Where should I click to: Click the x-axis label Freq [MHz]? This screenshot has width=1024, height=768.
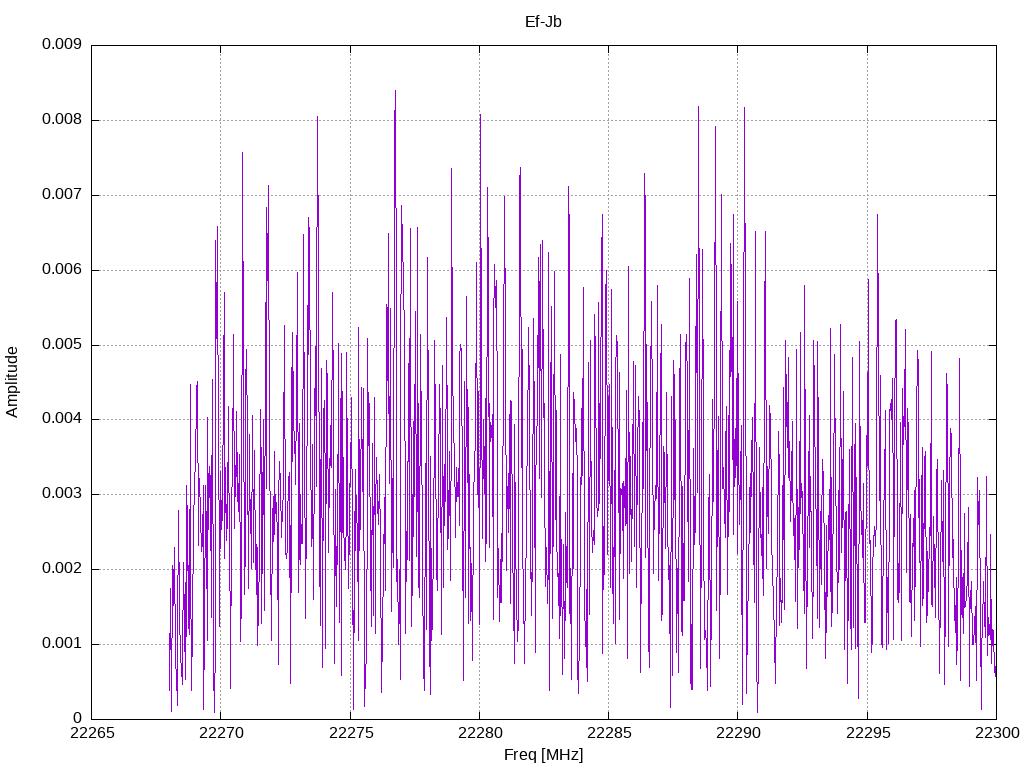[543, 755]
